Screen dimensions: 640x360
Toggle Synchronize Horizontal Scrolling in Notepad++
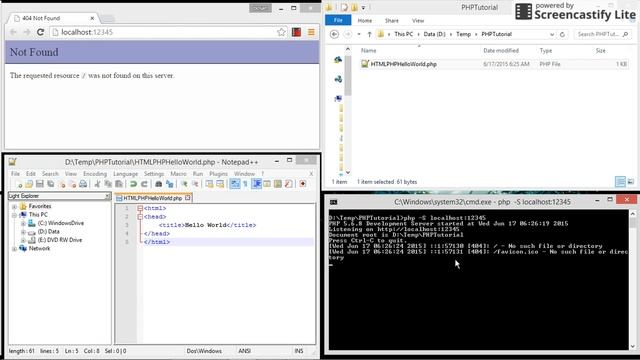click(220, 184)
